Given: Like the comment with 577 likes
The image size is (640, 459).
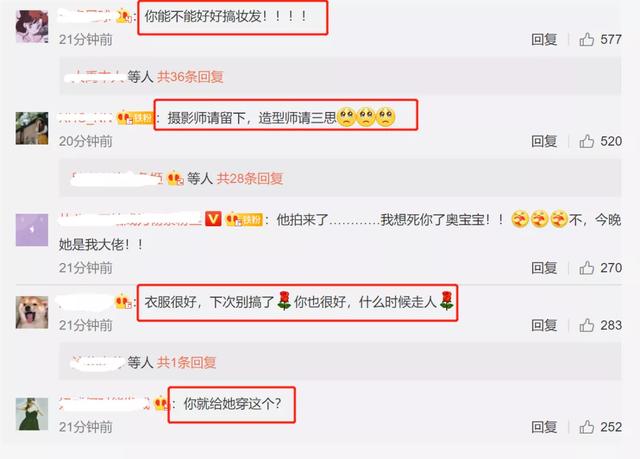Looking at the screenshot, I should (587, 40).
